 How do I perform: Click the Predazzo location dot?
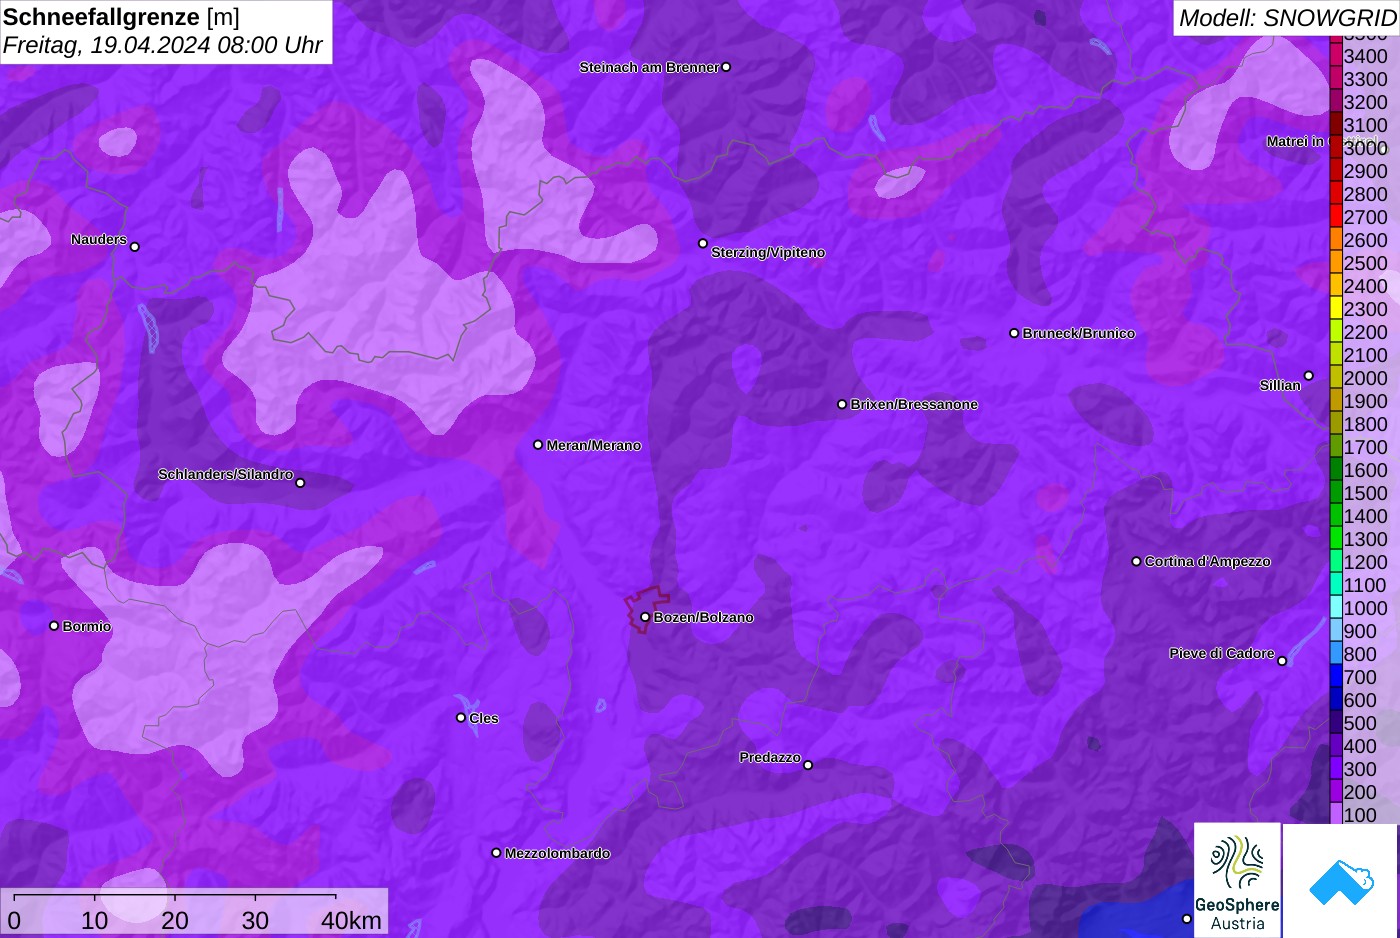click(808, 765)
